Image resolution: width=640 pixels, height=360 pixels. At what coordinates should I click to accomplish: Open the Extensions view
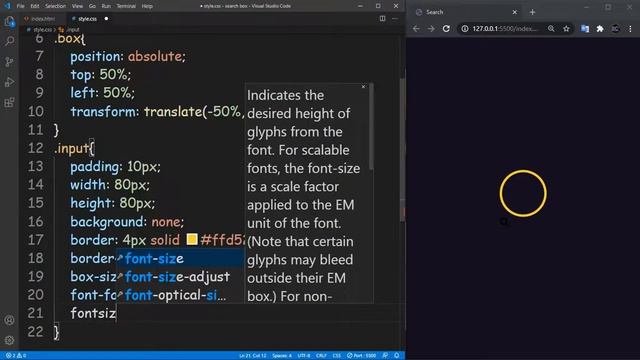click(9, 102)
